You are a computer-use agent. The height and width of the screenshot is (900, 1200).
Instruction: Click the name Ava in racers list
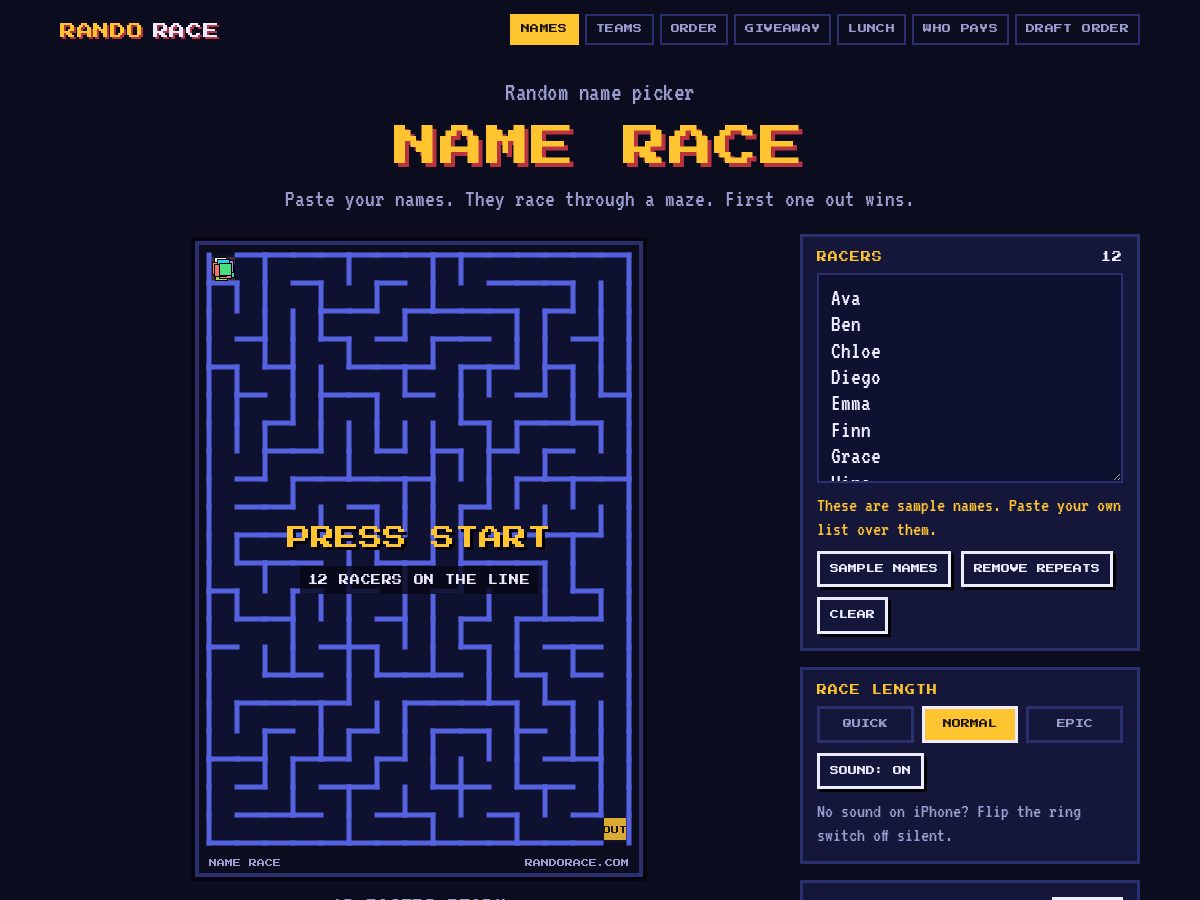pos(845,298)
